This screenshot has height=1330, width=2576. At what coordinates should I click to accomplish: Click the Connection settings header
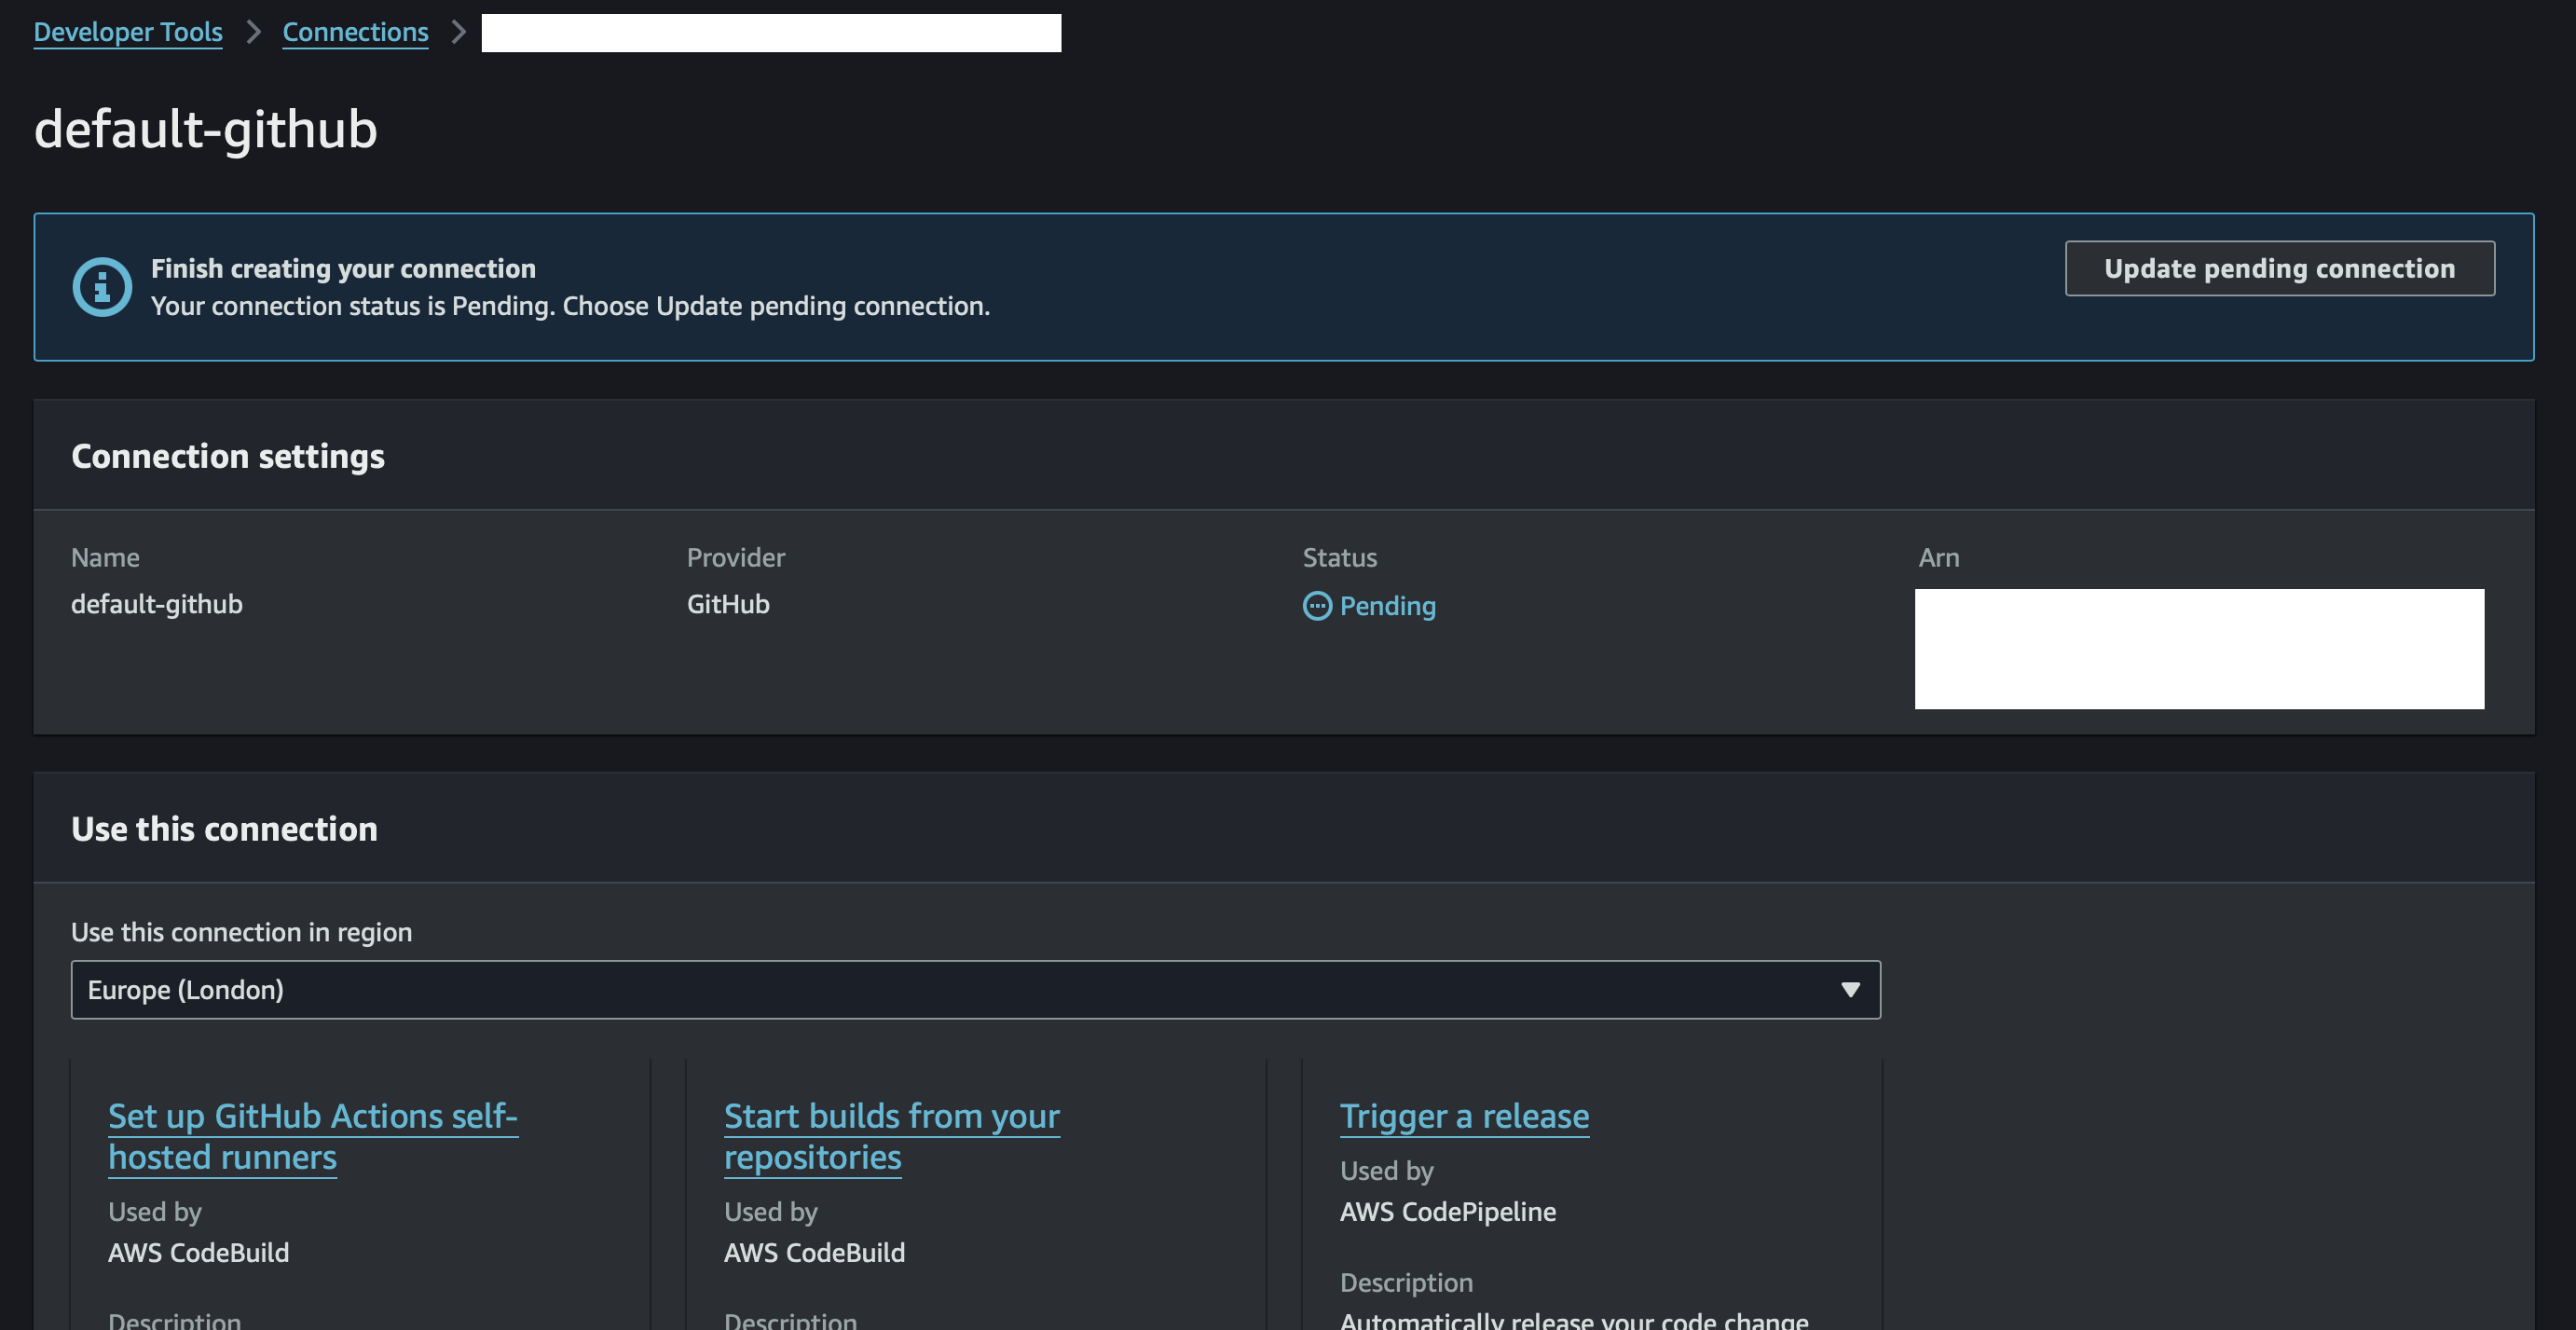click(228, 456)
